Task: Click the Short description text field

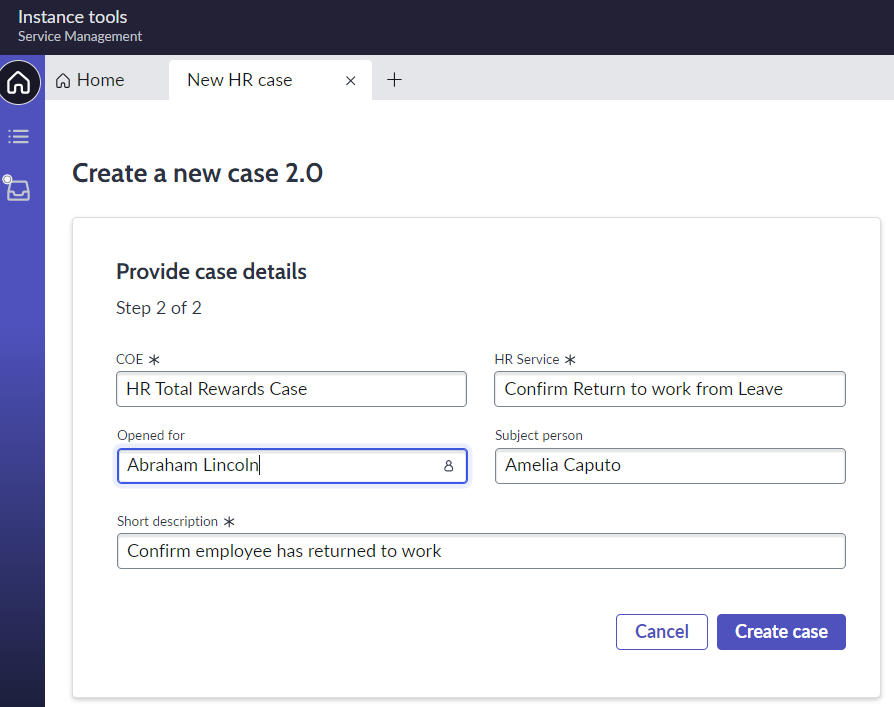Action: click(480, 551)
